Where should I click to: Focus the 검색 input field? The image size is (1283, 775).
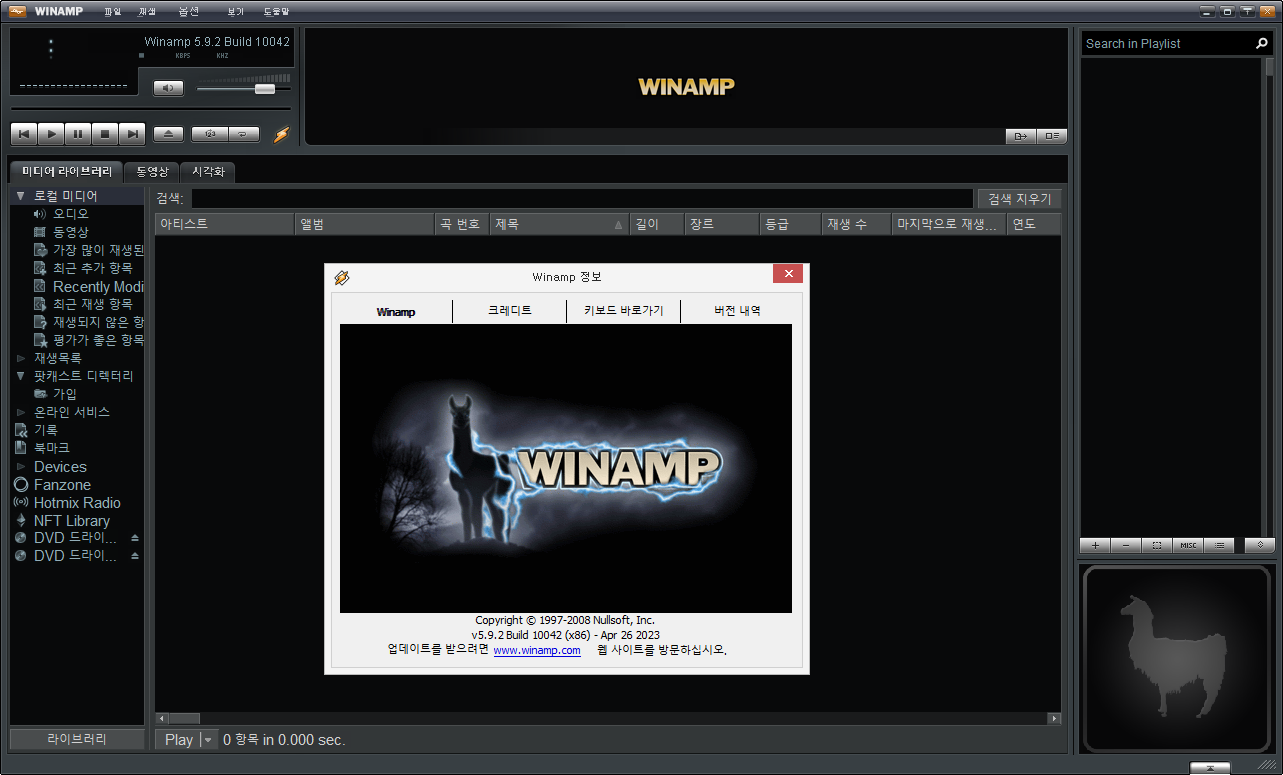(x=583, y=199)
